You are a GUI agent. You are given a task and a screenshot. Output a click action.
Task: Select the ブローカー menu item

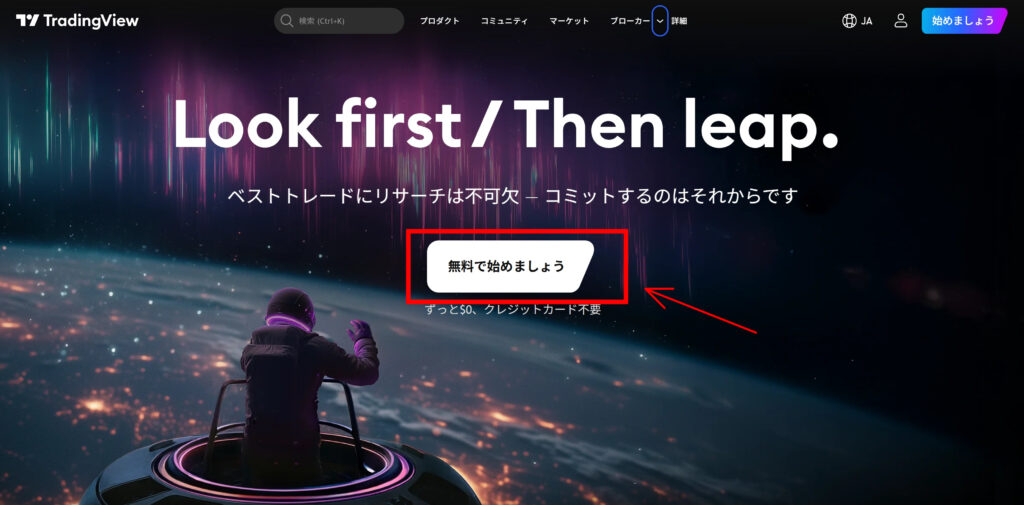click(630, 21)
